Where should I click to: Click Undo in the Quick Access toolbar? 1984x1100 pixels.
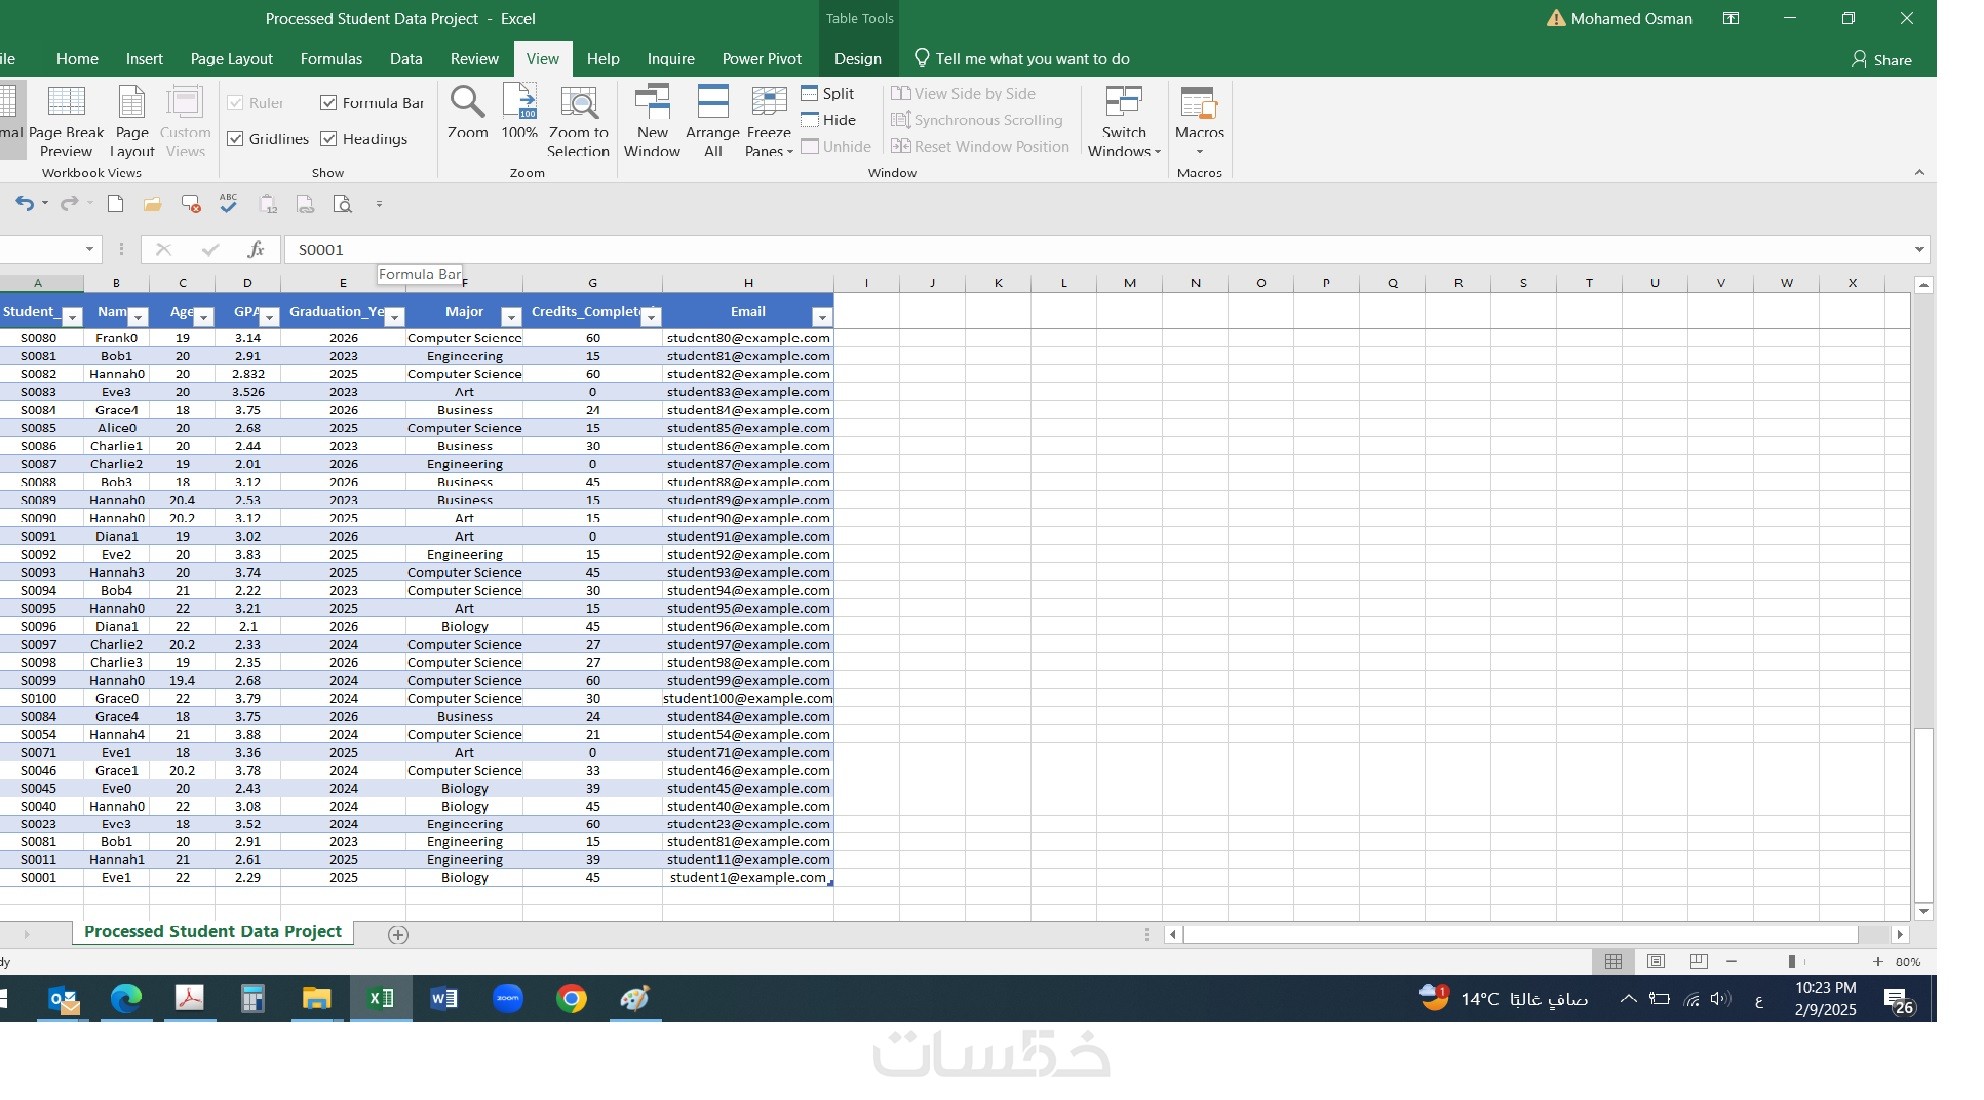point(24,204)
